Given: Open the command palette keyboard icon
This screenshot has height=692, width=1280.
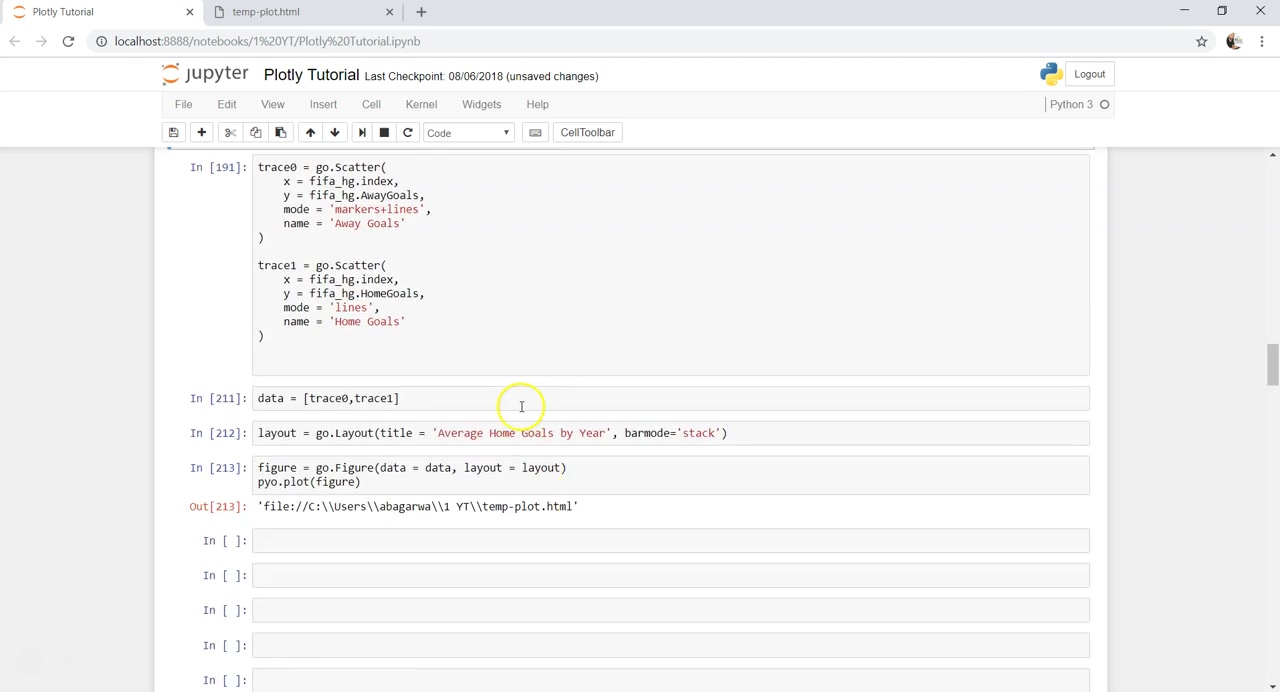Looking at the screenshot, I should (x=535, y=133).
